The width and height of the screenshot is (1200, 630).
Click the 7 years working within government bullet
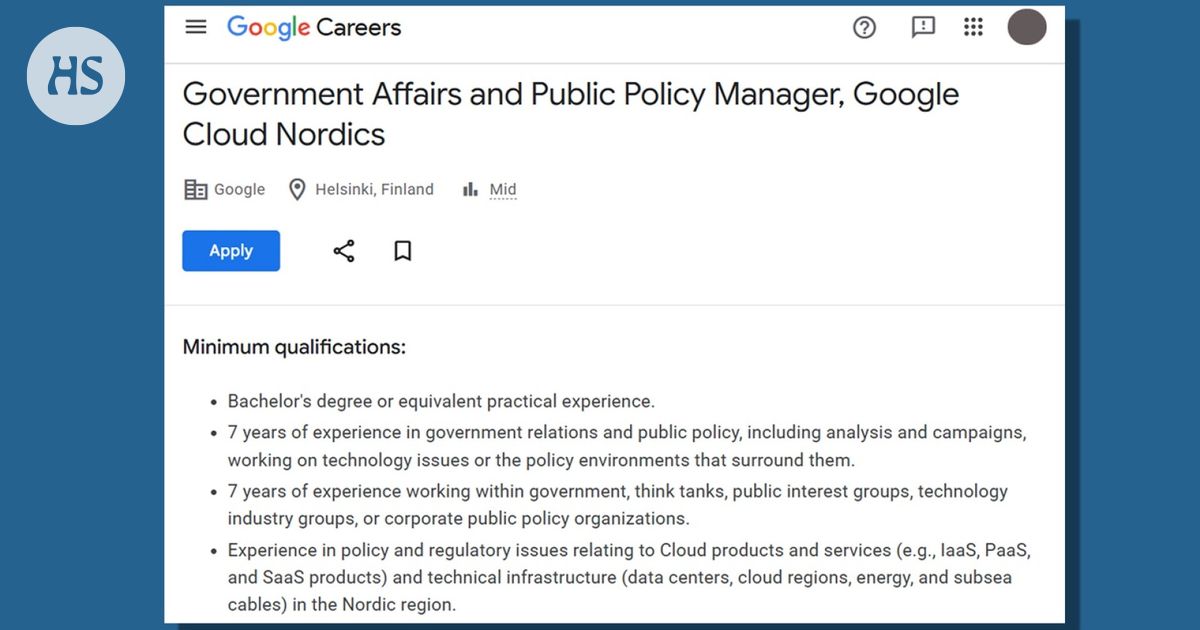coord(617,505)
